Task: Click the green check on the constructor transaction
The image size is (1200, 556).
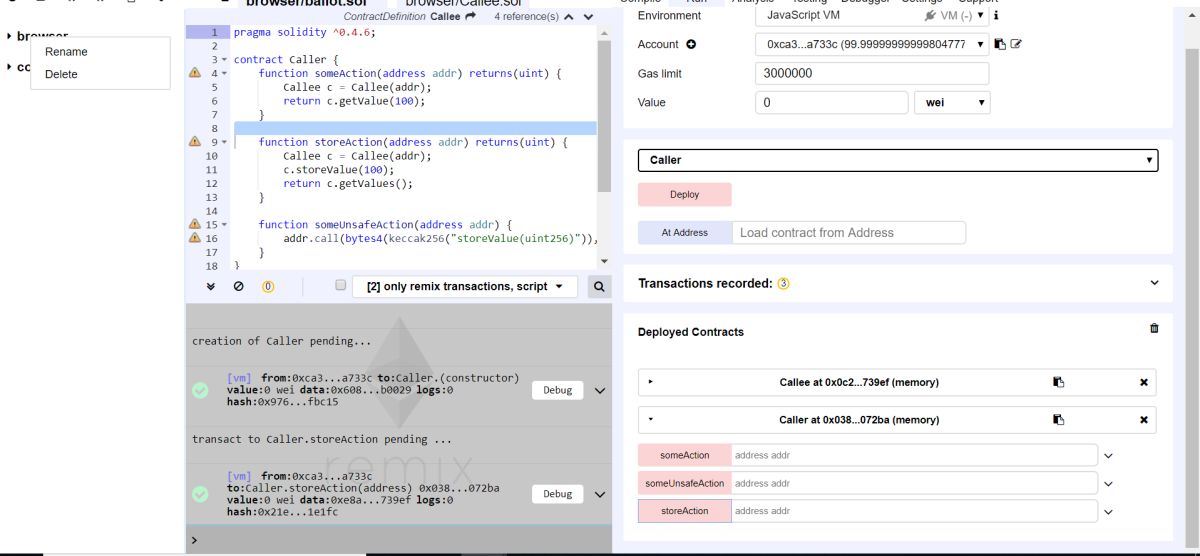Action: pos(201,390)
